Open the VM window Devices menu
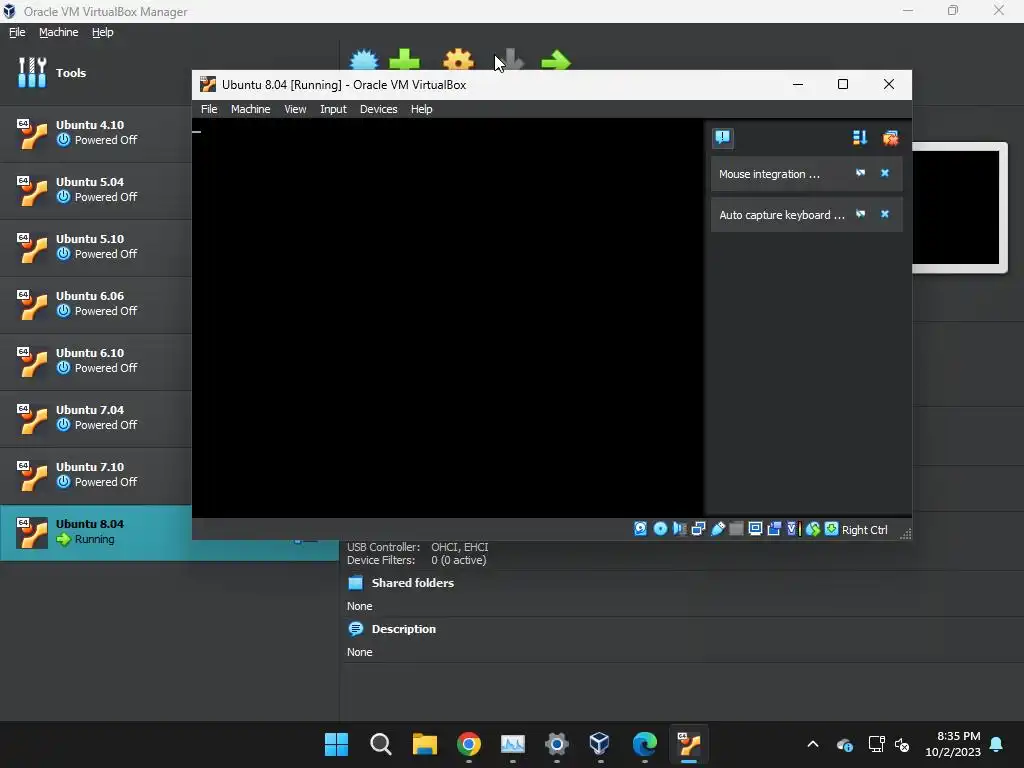The height and width of the screenshot is (768, 1024). [378, 109]
